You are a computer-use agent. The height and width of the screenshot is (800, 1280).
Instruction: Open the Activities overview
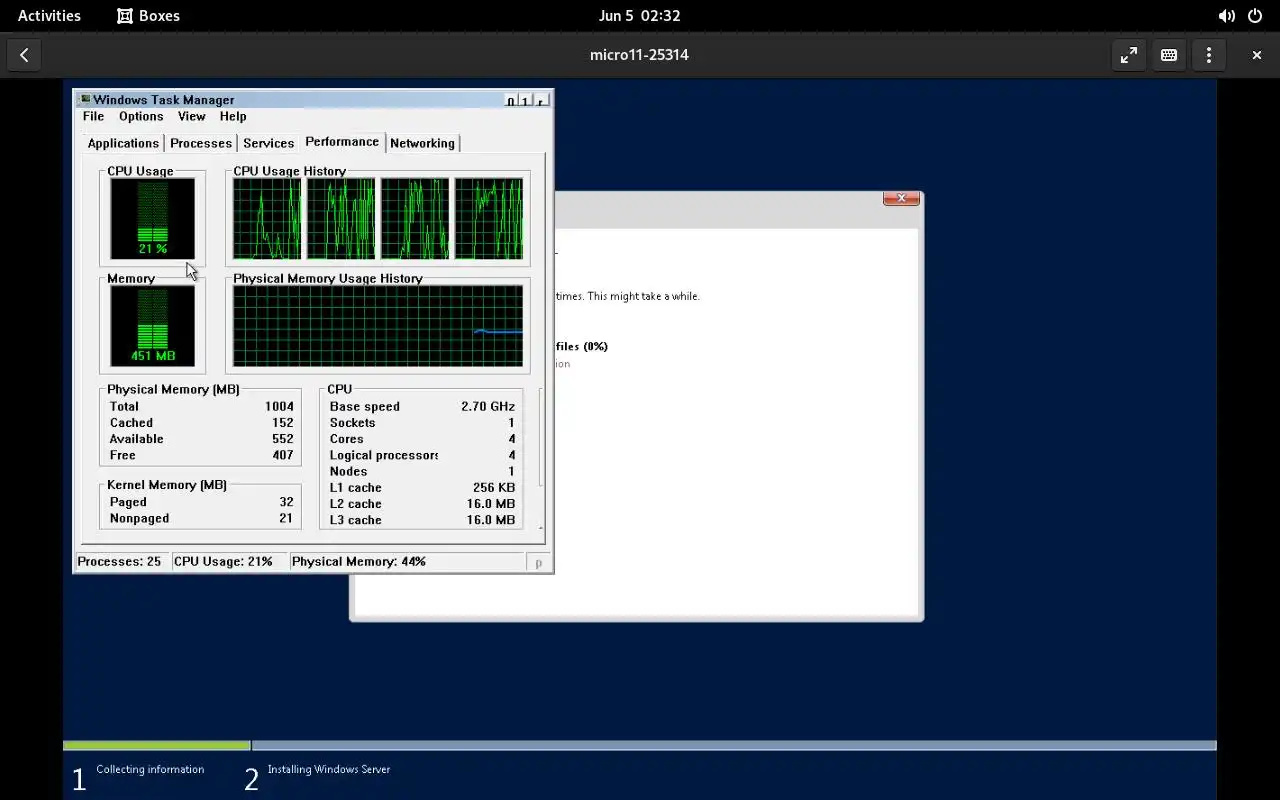coord(49,16)
